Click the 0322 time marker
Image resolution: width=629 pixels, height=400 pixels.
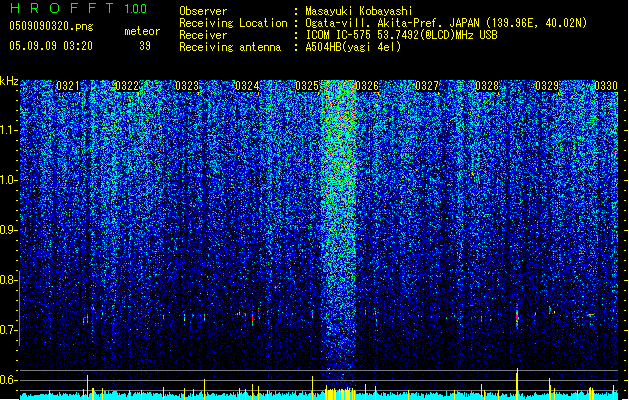click(x=127, y=86)
